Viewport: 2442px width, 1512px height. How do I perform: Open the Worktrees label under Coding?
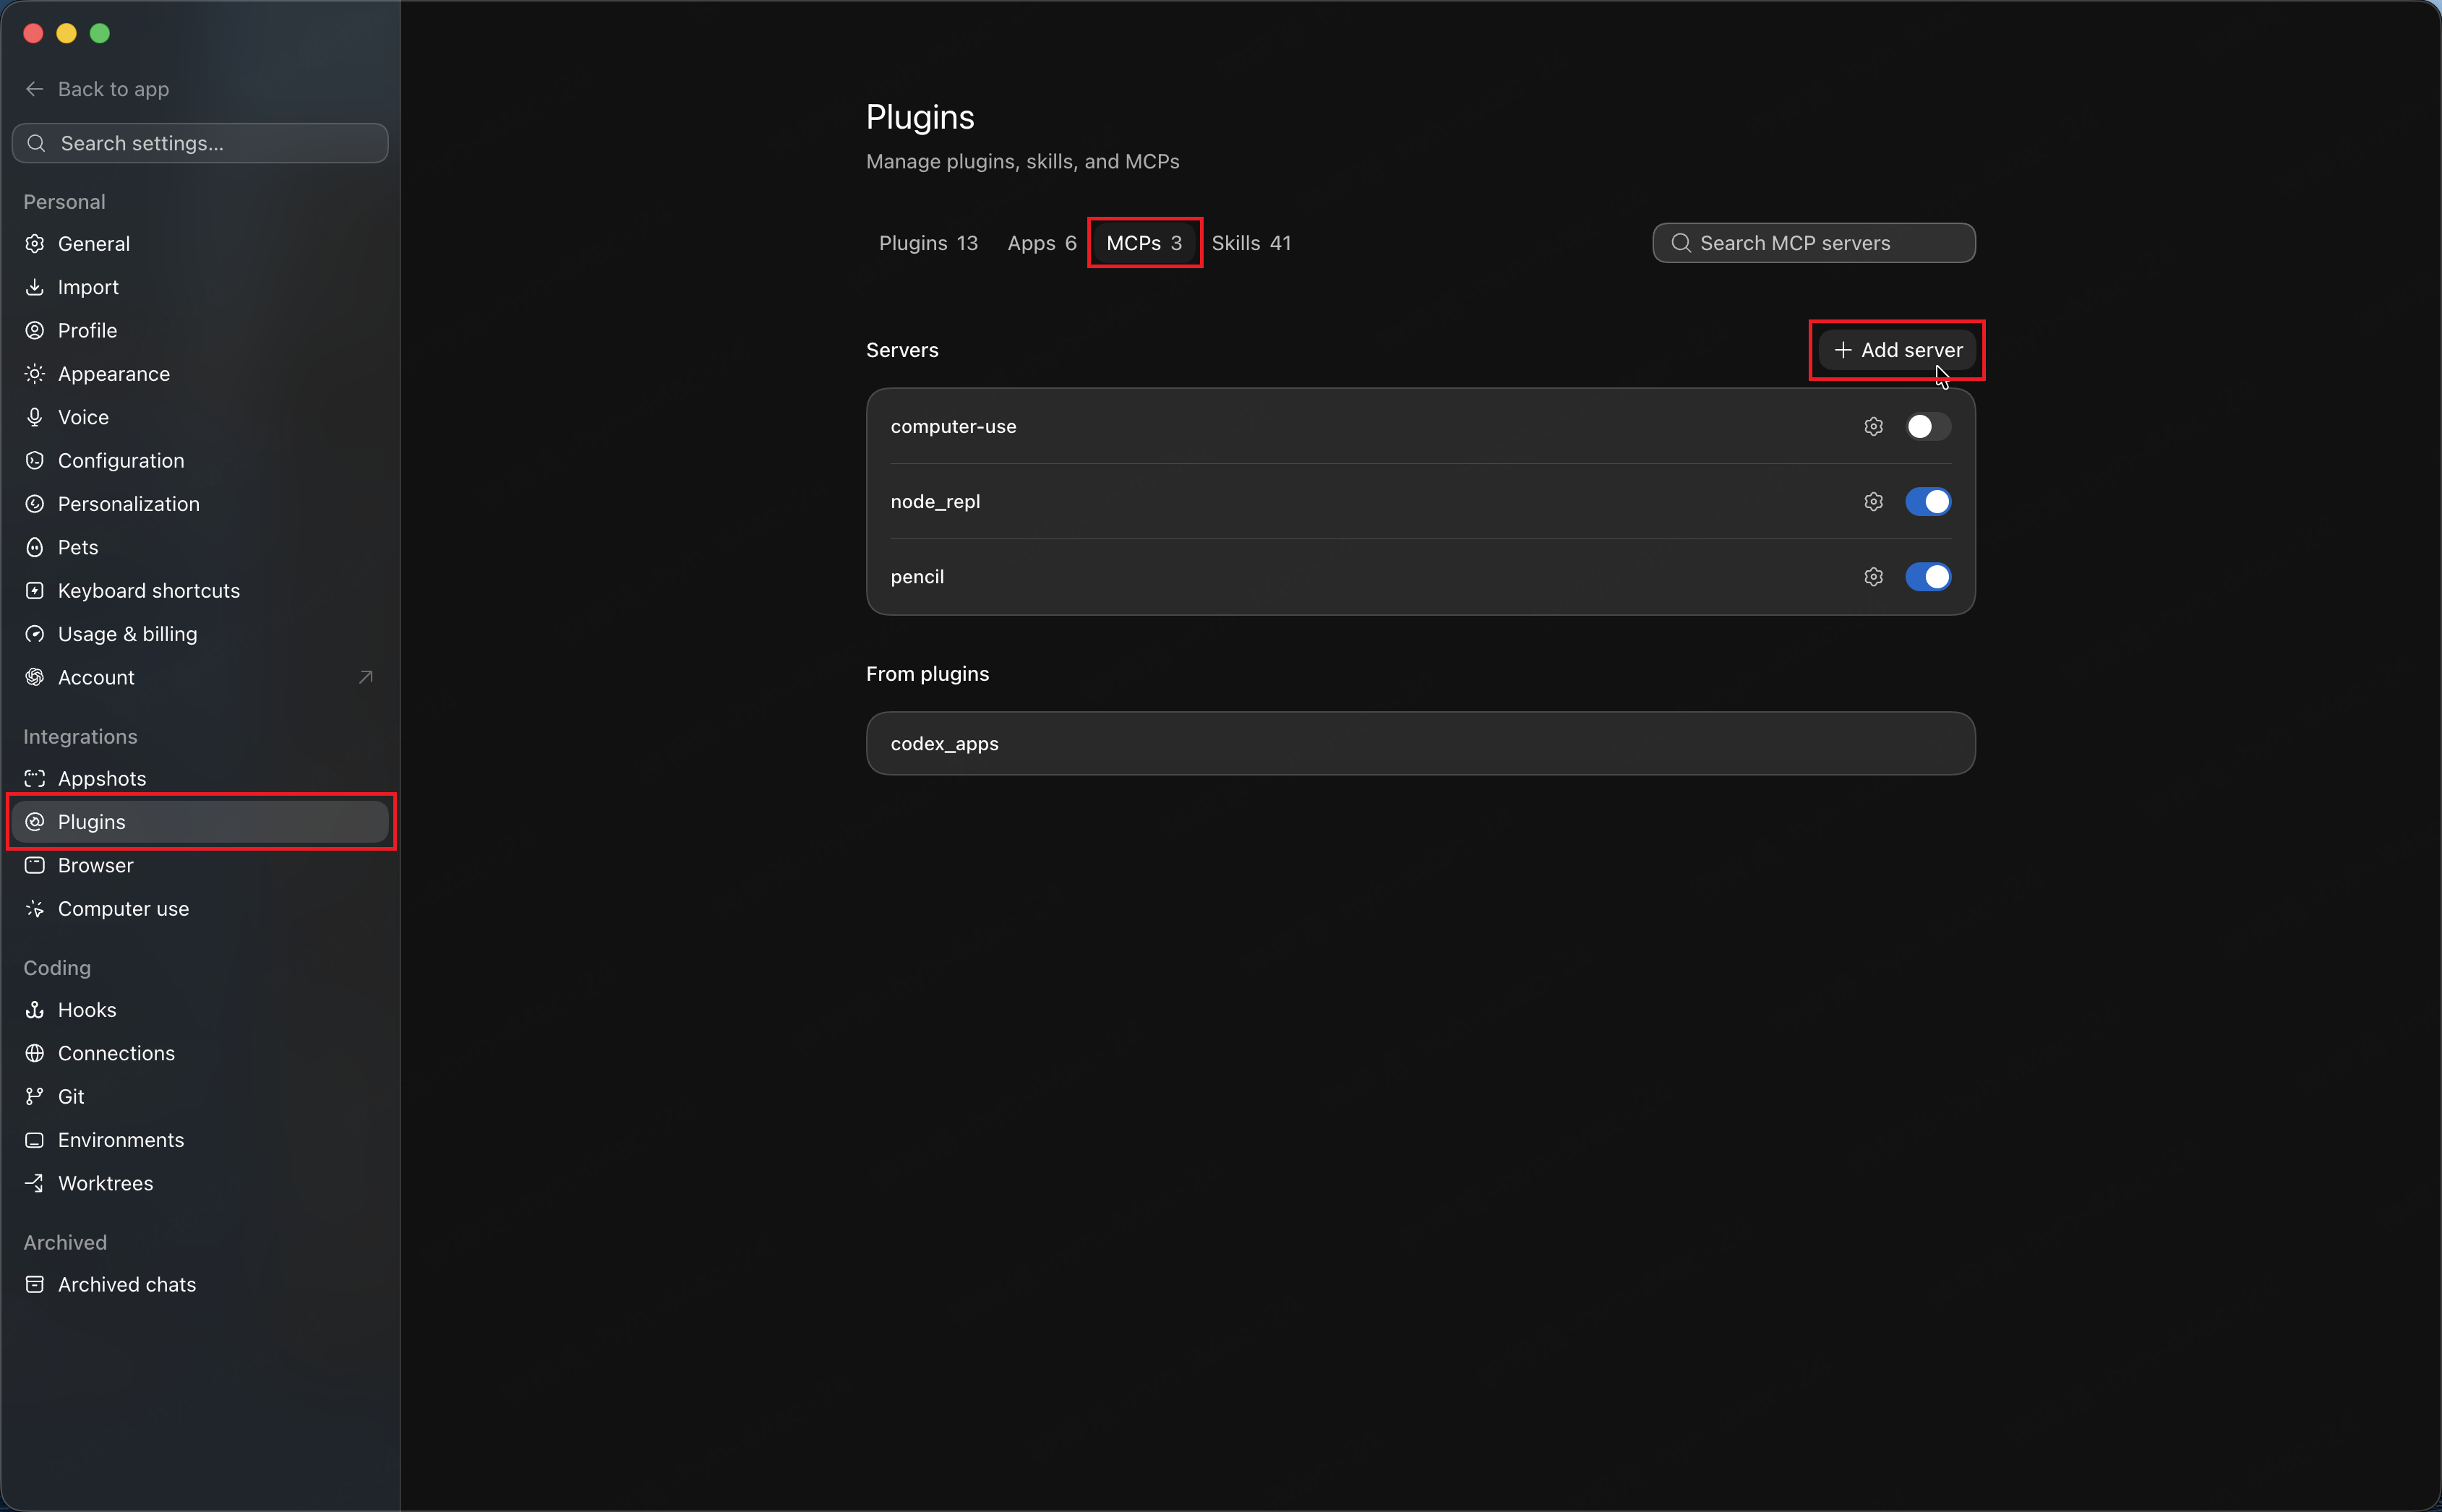click(x=105, y=1183)
